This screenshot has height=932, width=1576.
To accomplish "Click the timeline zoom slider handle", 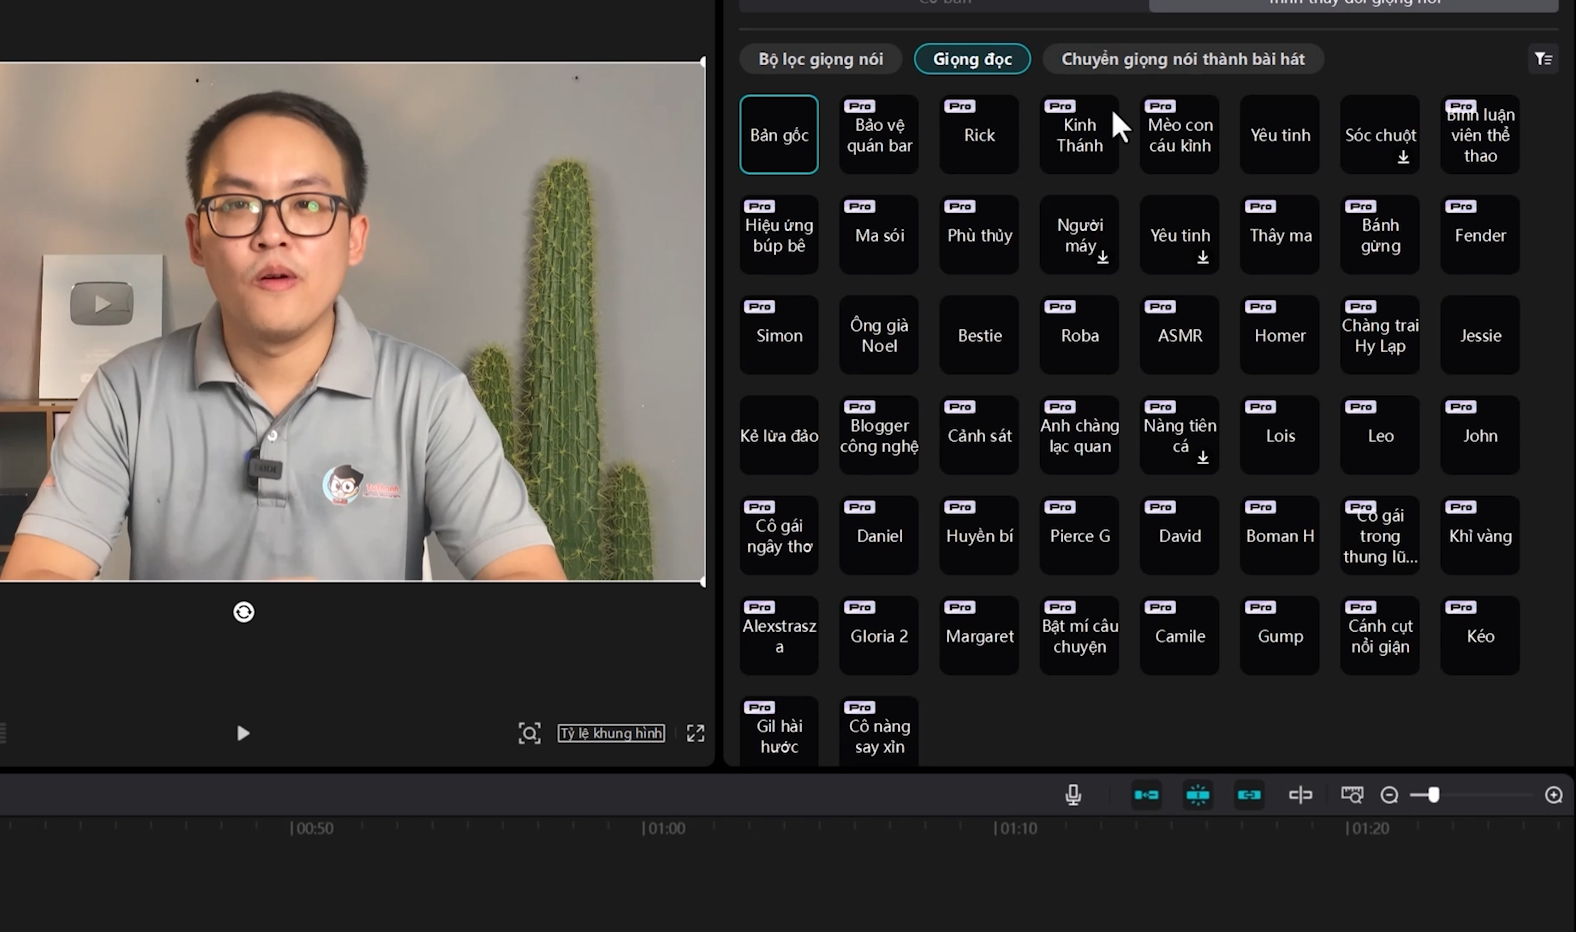I will (x=1433, y=795).
